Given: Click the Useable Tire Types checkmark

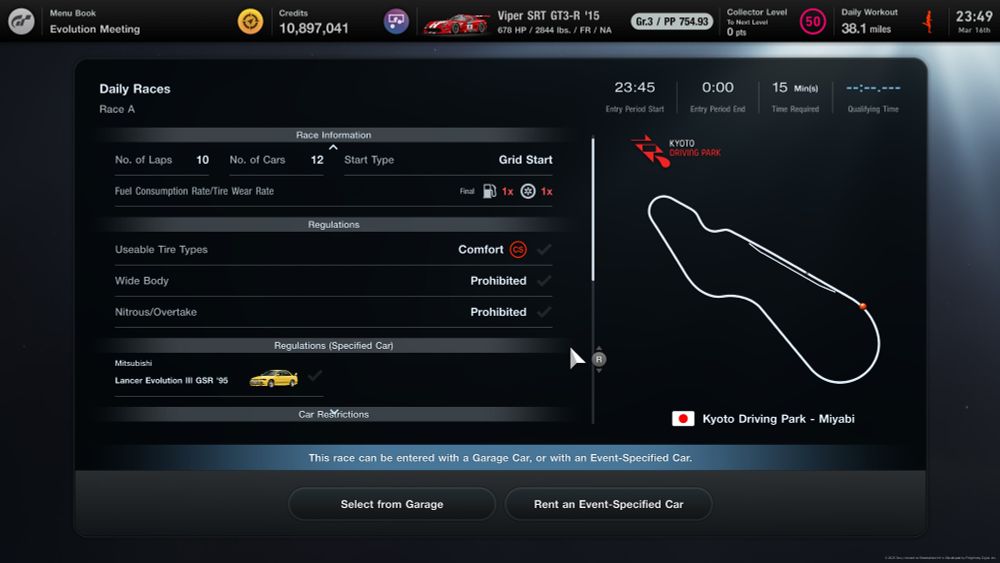Looking at the screenshot, I should [544, 249].
